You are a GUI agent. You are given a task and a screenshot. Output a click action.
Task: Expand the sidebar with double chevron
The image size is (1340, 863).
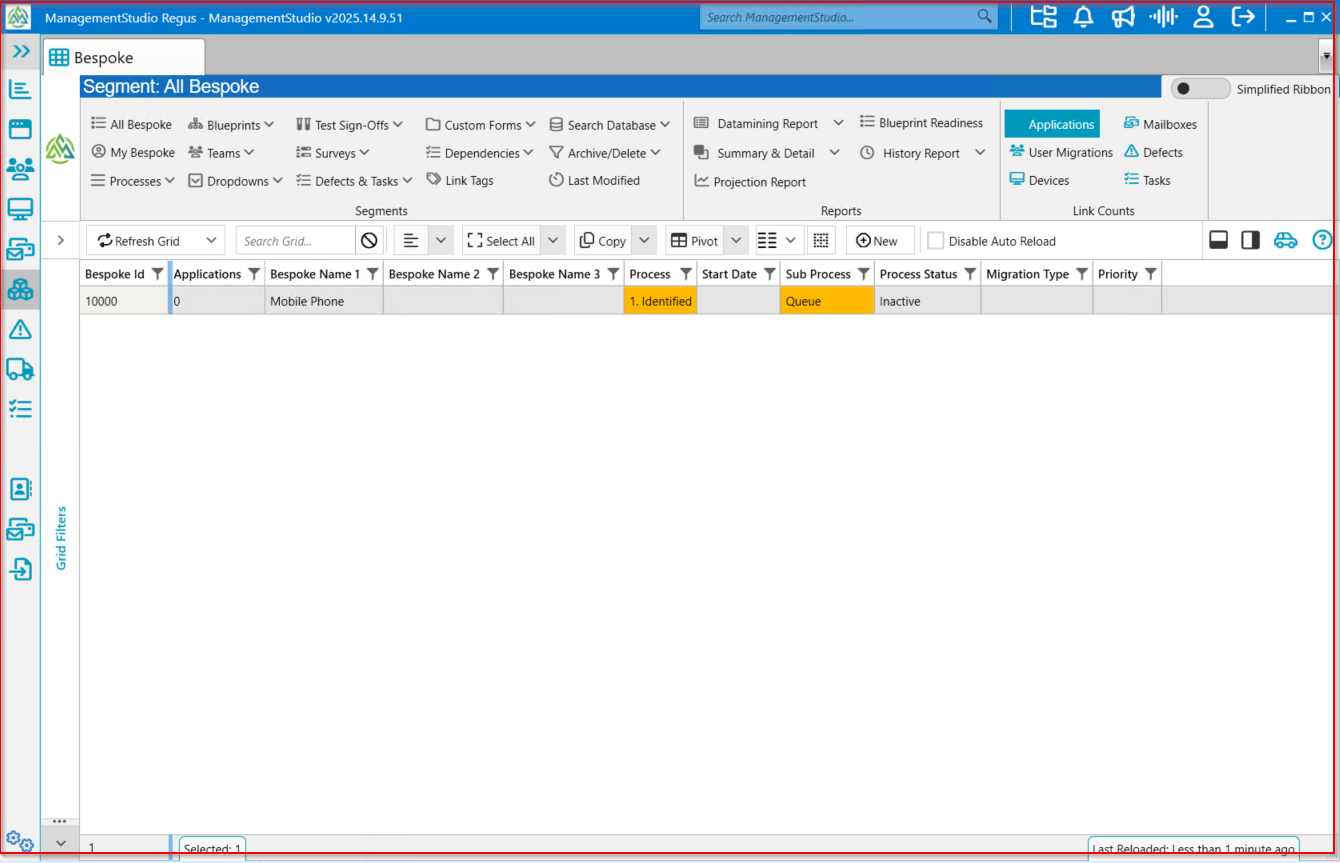pyautogui.click(x=21, y=51)
